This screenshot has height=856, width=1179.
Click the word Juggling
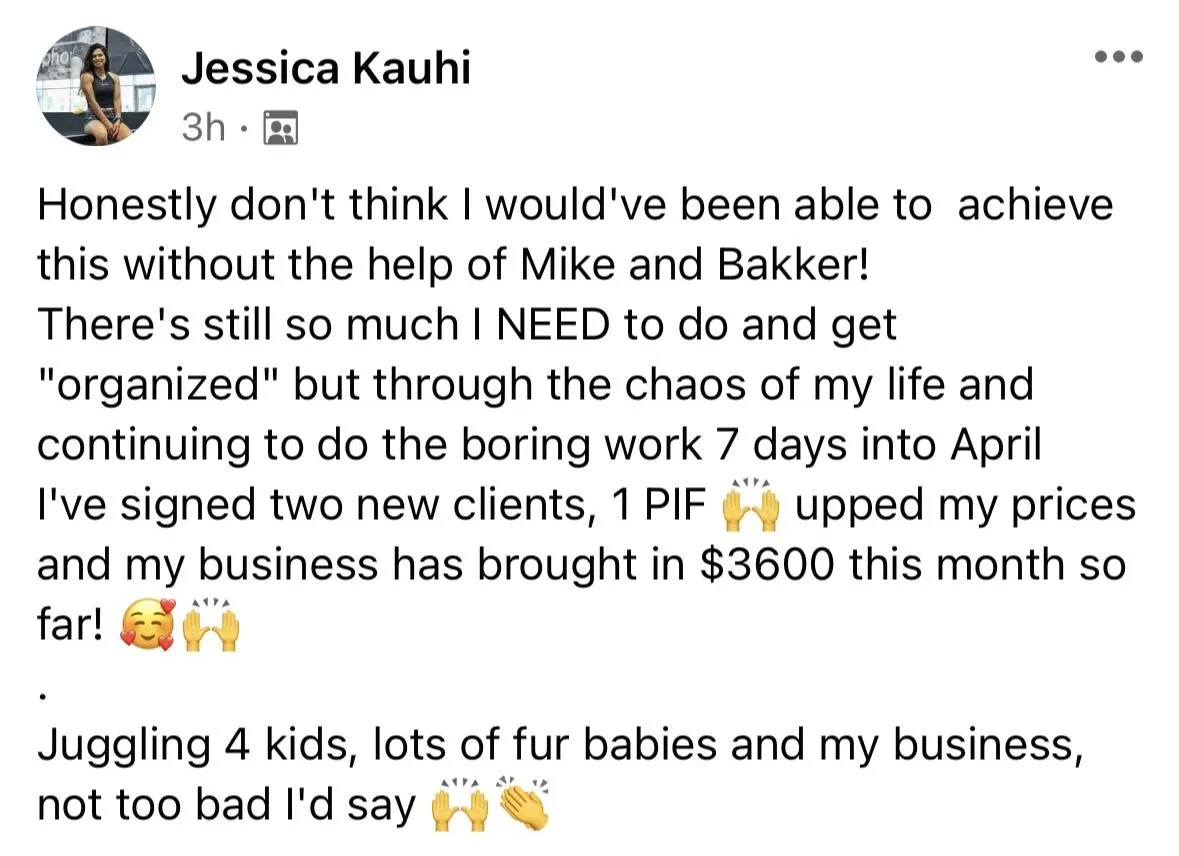coord(125,745)
